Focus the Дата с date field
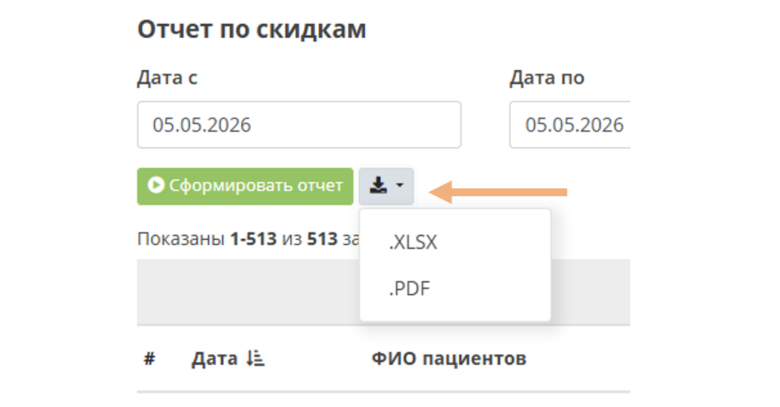Viewport: 780px width, 407px height. 299,125
